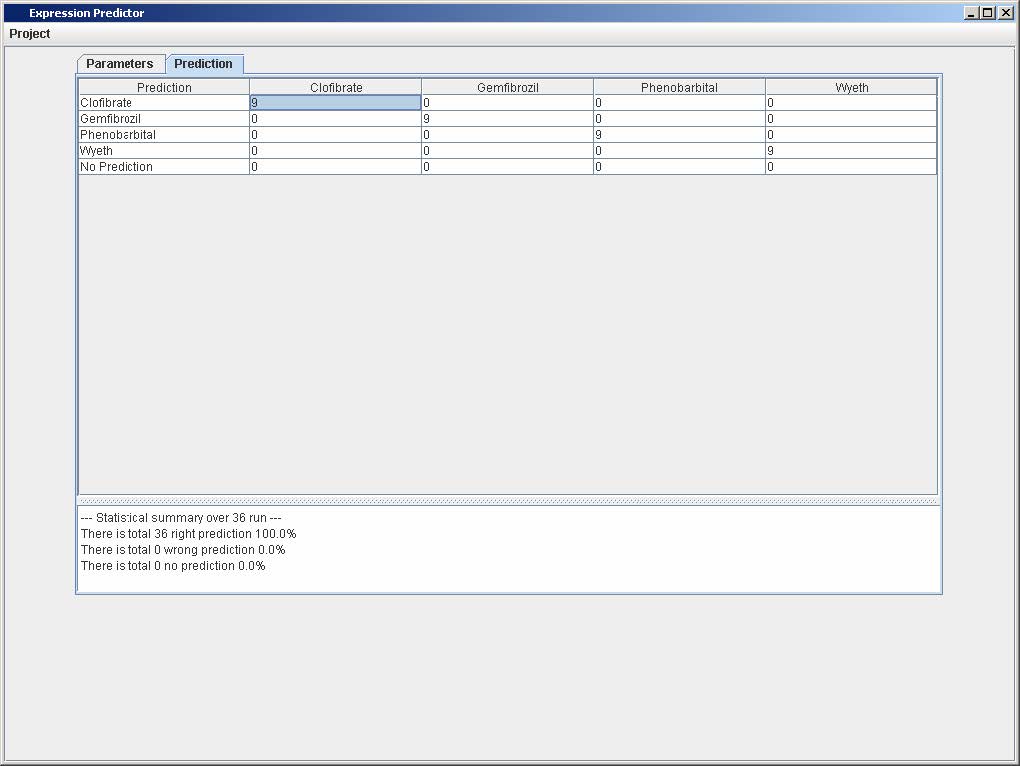This screenshot has width=1020, height=766.
Task: Select the Wyeth row label cell
Action: (164, 151)
